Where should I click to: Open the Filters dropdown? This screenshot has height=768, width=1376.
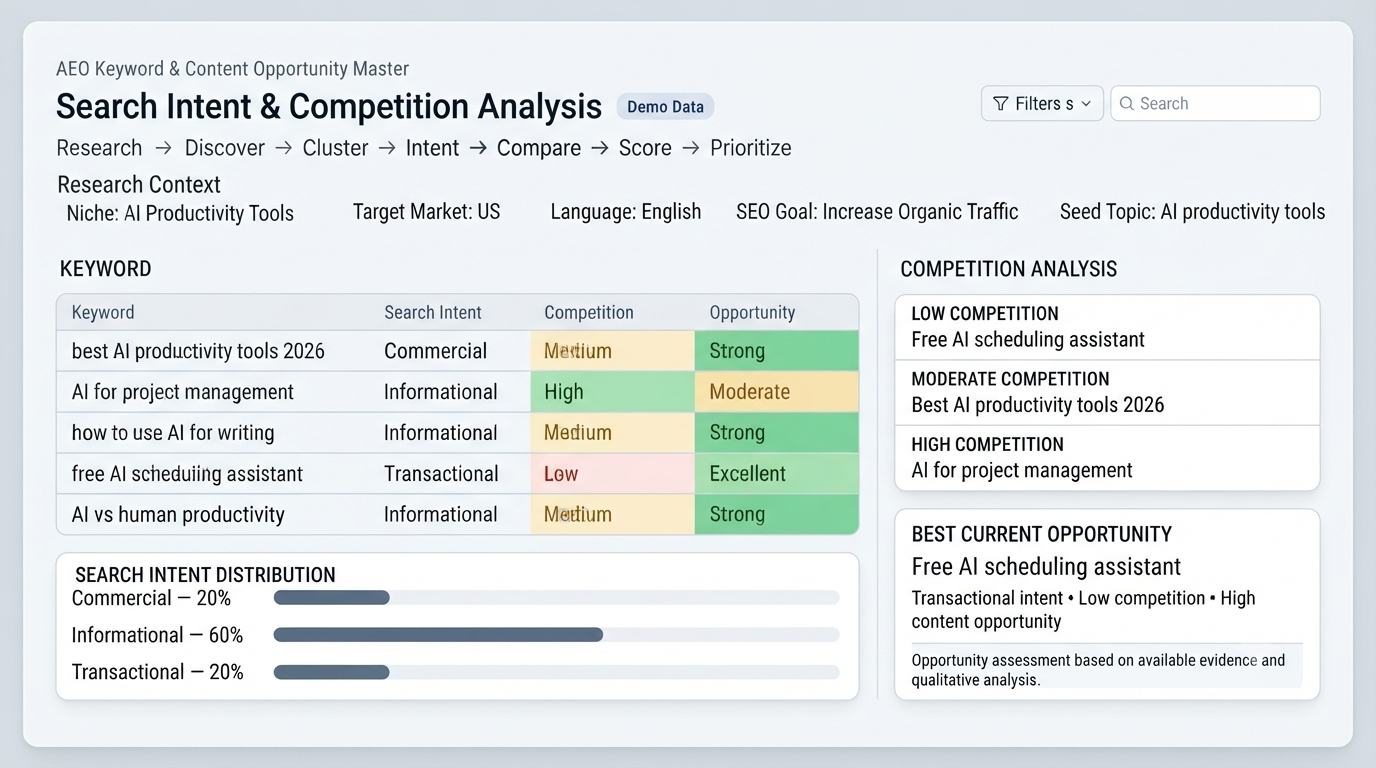point(1042,104)
